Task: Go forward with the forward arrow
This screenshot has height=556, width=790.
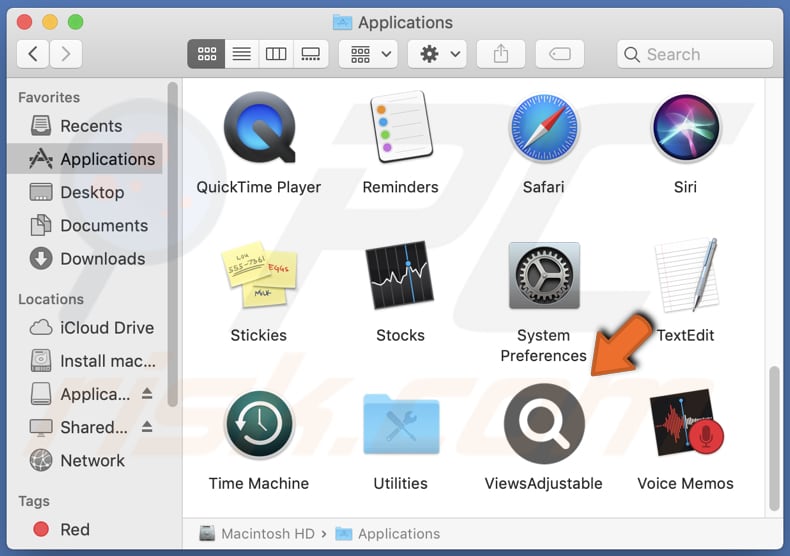Action: pyautogui.click(x=65, y=54)
